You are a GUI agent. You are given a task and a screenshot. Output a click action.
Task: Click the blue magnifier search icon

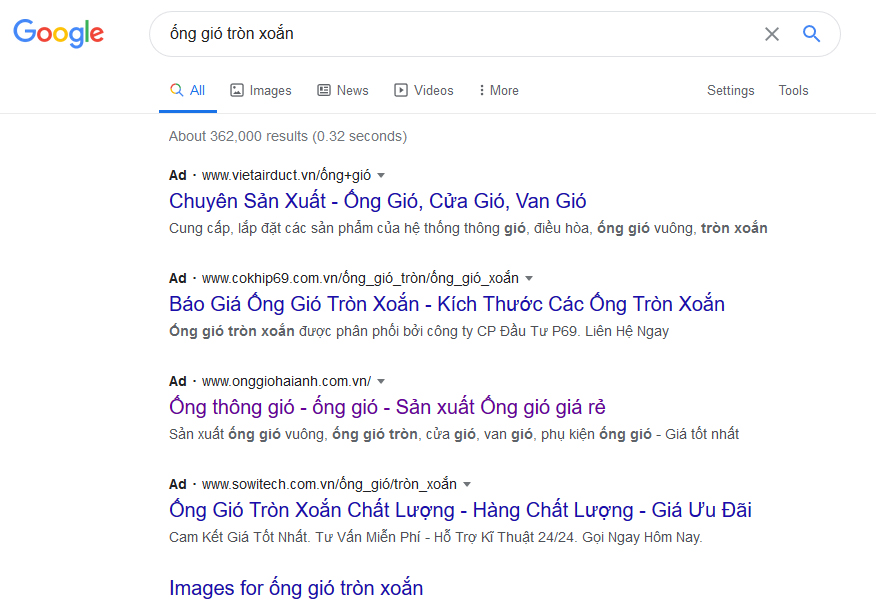pyautogui.click(x=811, y=34)
